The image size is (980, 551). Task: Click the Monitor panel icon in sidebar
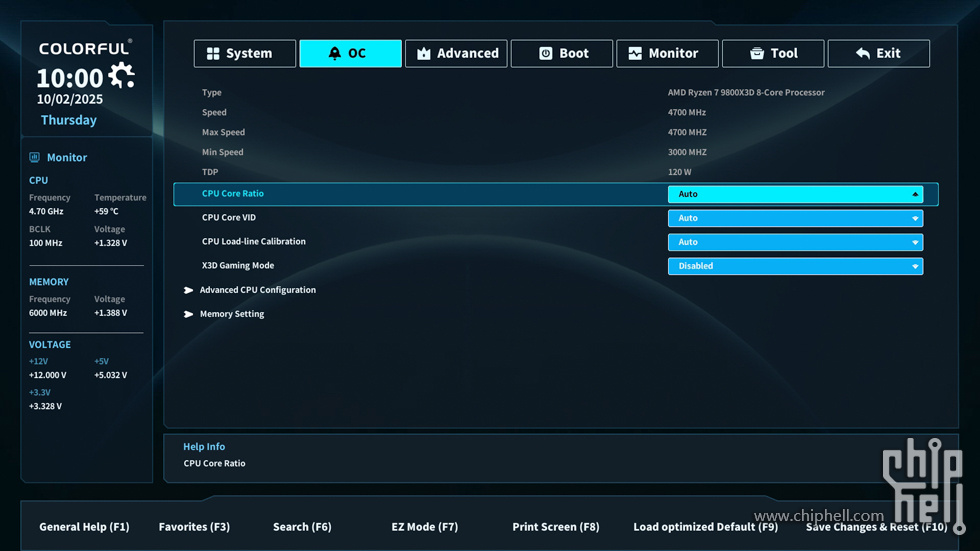point(35,157)
